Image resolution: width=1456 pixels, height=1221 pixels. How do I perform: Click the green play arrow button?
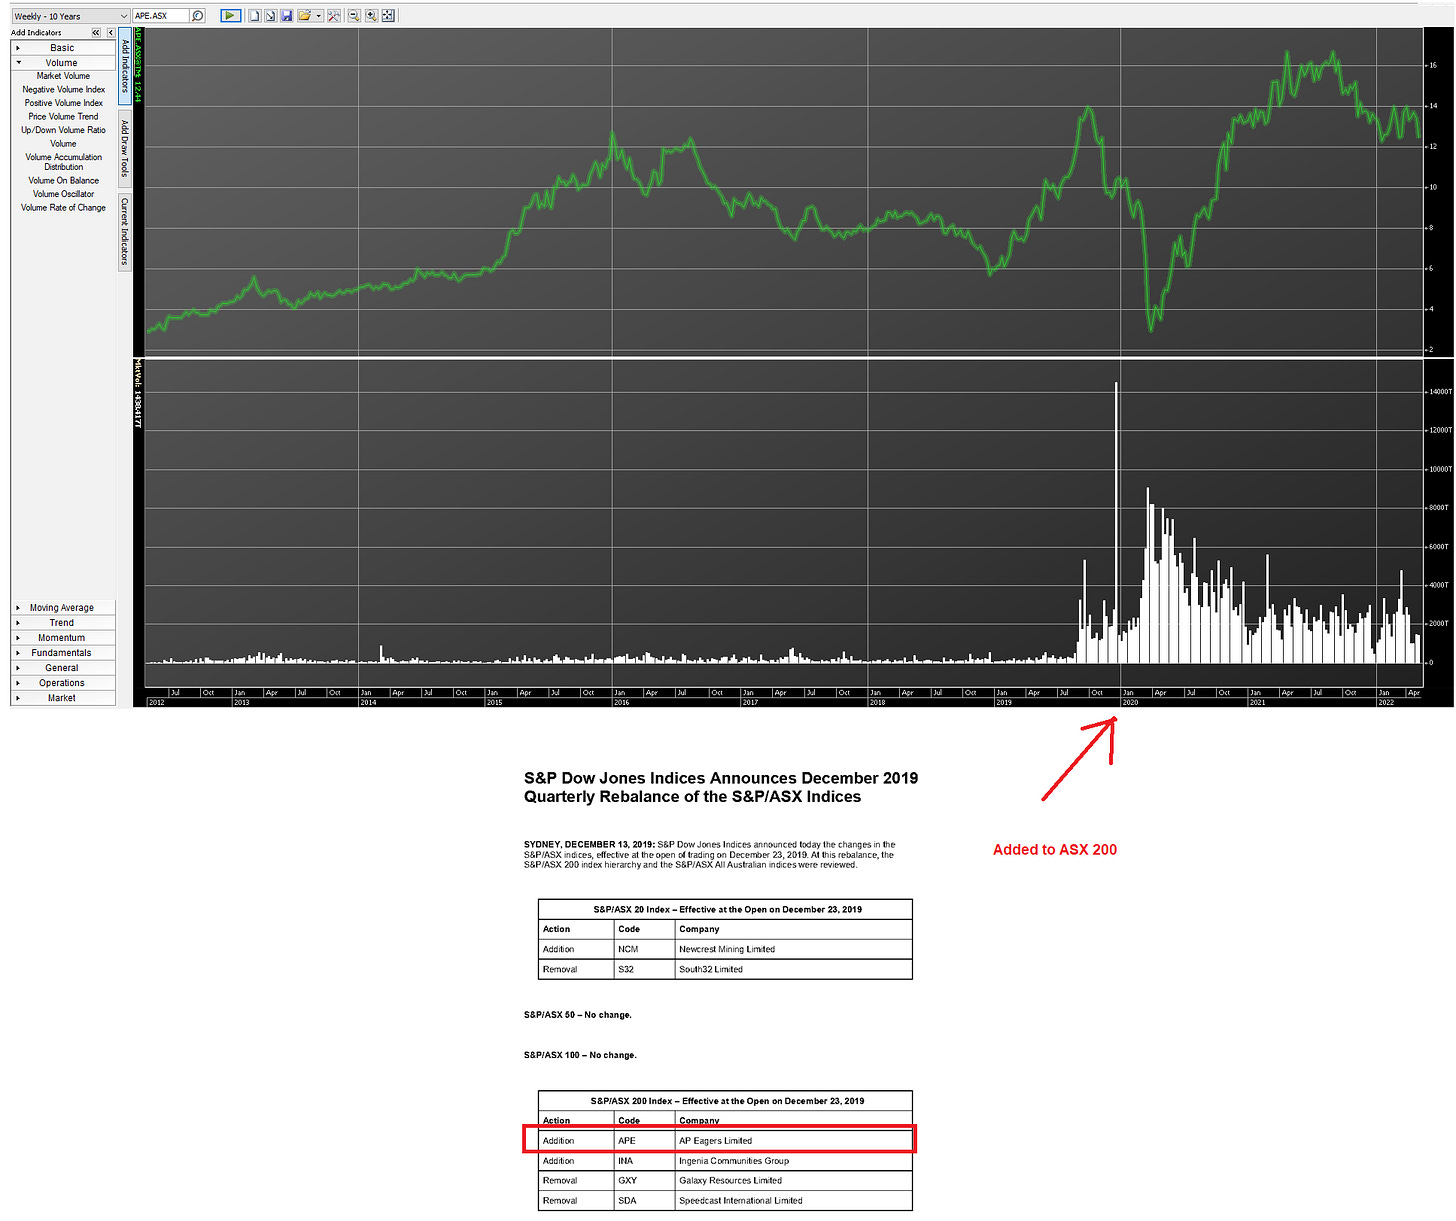point(231,16)
